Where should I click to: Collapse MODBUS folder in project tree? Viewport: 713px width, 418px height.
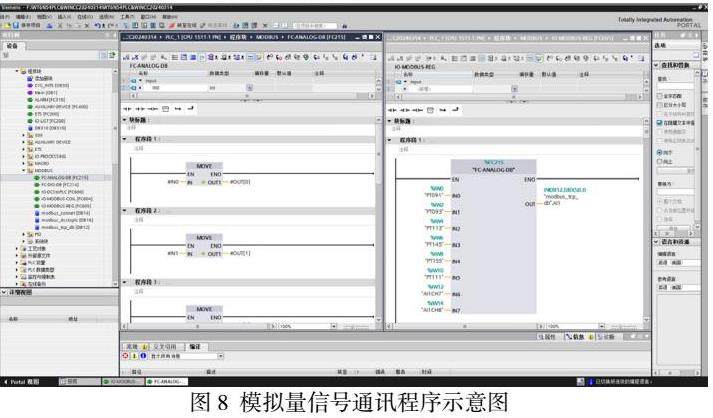24,171
